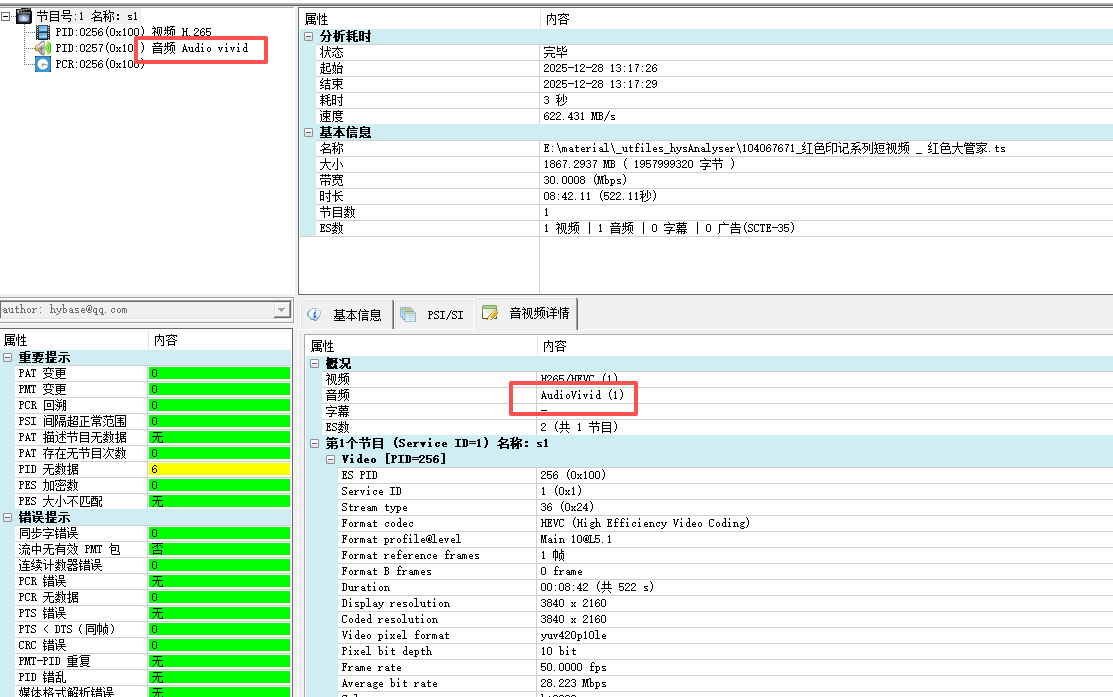Collapse the 重要提示 group
Screen dimensions: 1113x697
click(8, 357)
